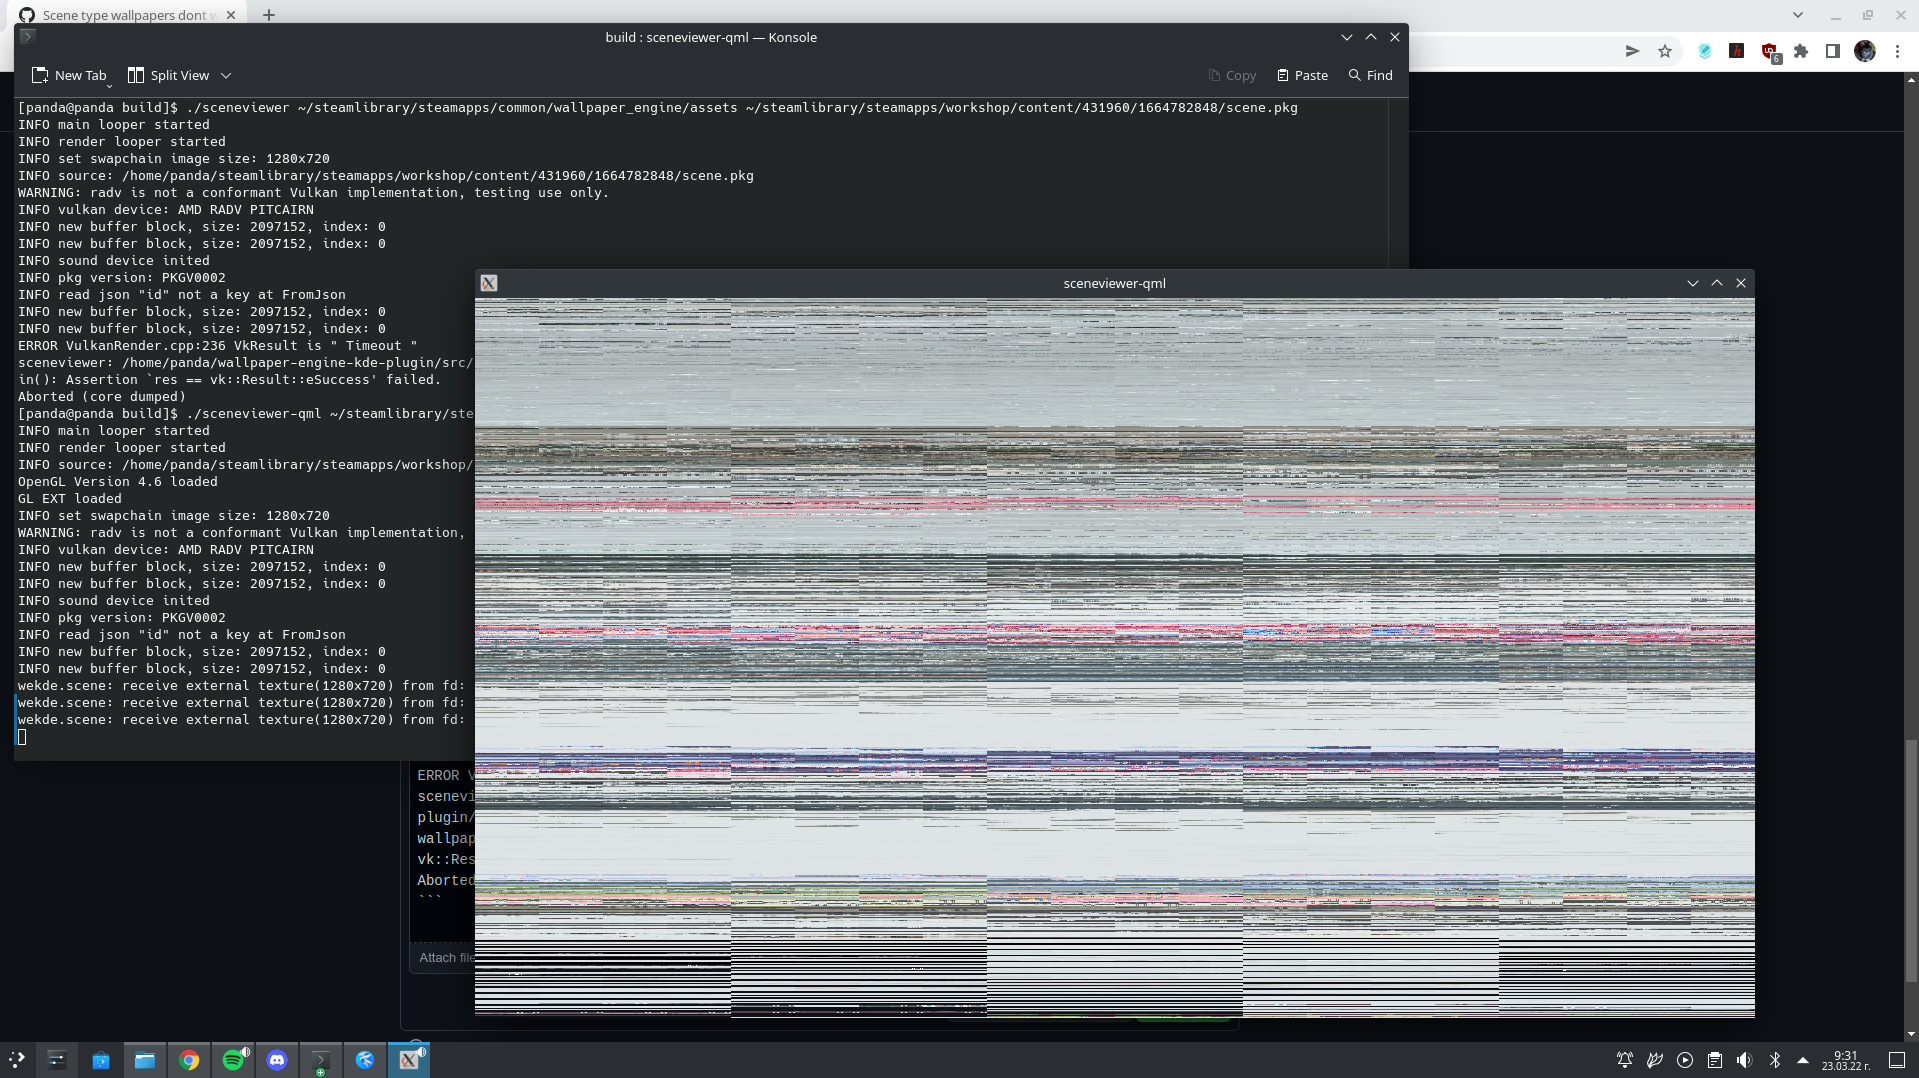Image resolution: width=1919 pixels, height=1078 pixels.
Task: Click the Steam icon in the taskbar
Action: pyautogui.click(x=365, y=1061)
